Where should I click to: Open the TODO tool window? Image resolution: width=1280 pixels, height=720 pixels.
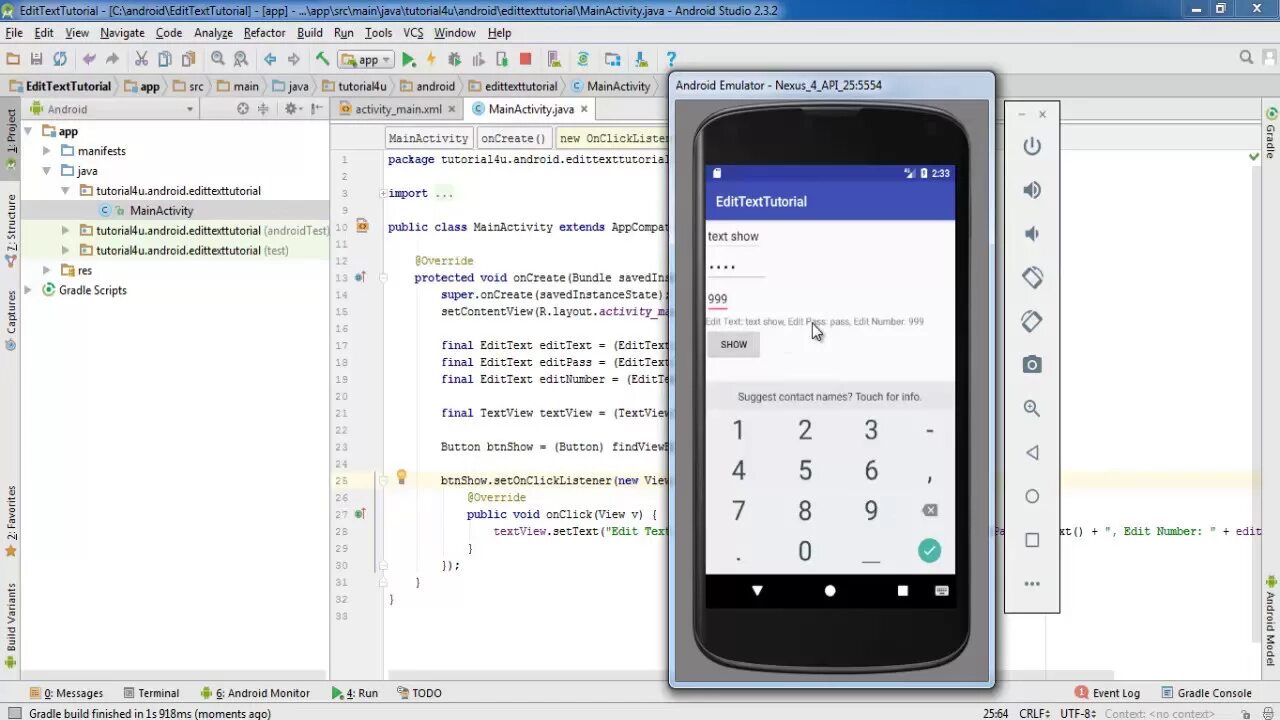tap(419, 693)
